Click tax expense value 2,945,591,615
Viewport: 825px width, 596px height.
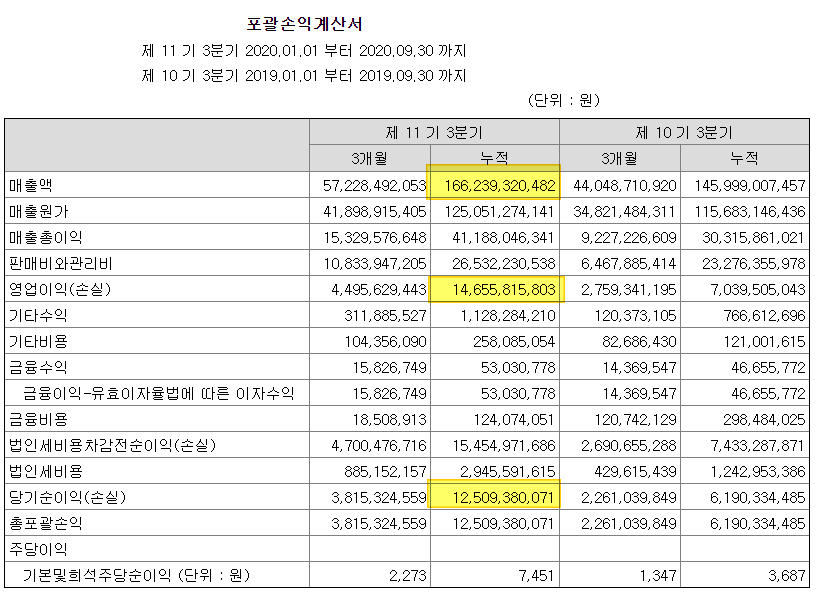coord(507,471)
